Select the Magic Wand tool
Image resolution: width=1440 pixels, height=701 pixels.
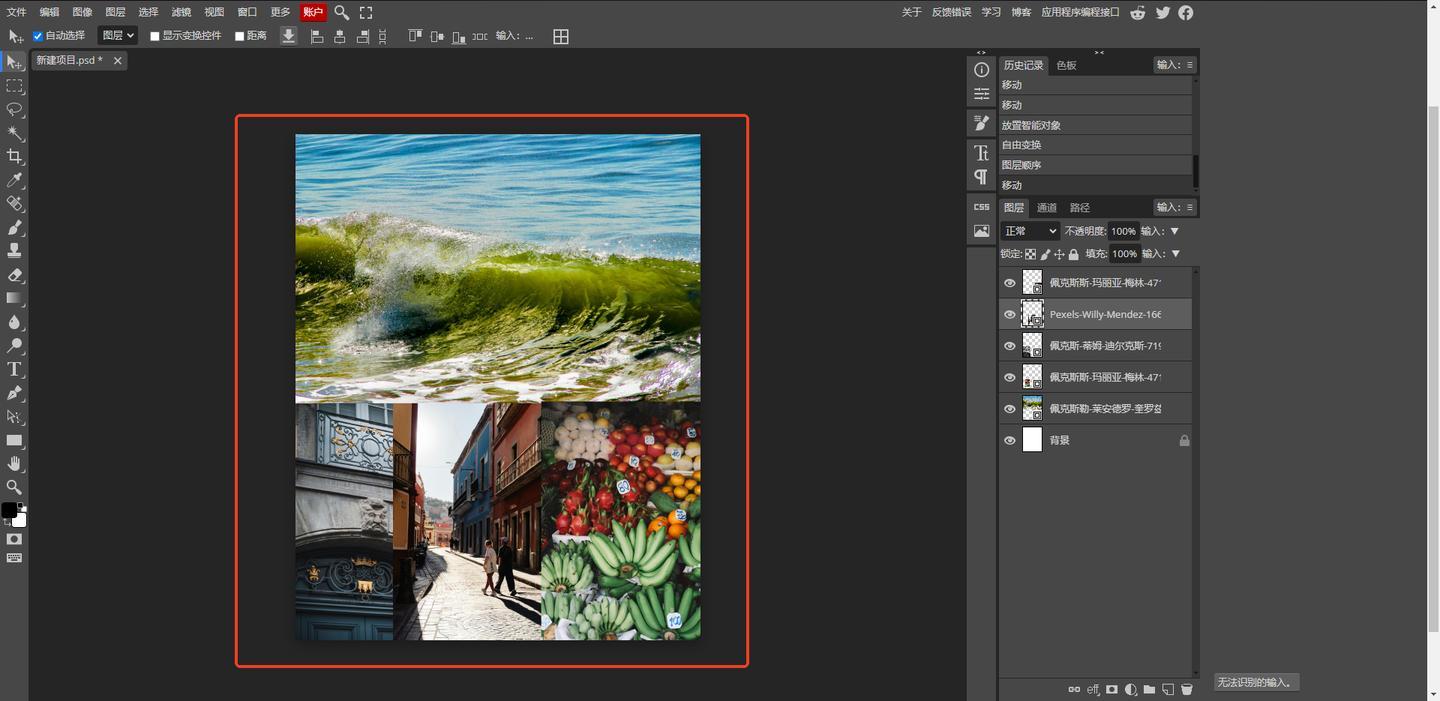[x=14, y=133]
